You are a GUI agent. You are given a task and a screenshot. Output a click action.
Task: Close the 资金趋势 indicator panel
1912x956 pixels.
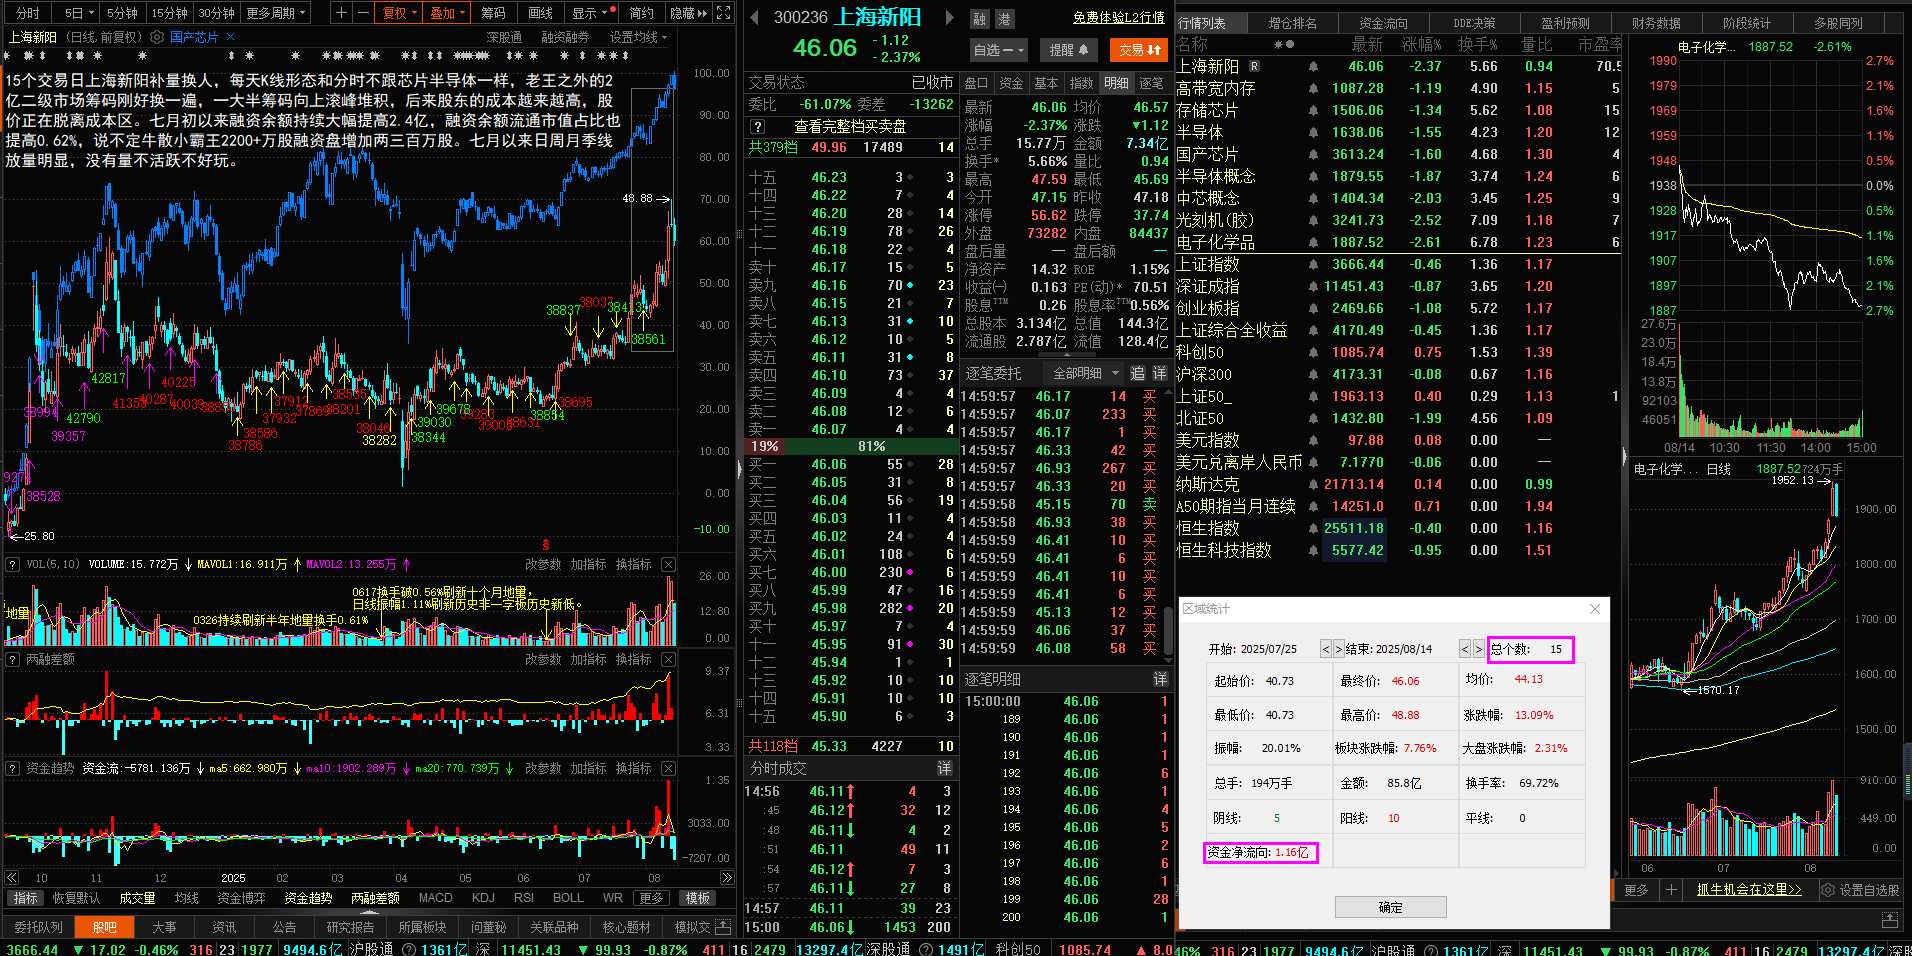668,768
